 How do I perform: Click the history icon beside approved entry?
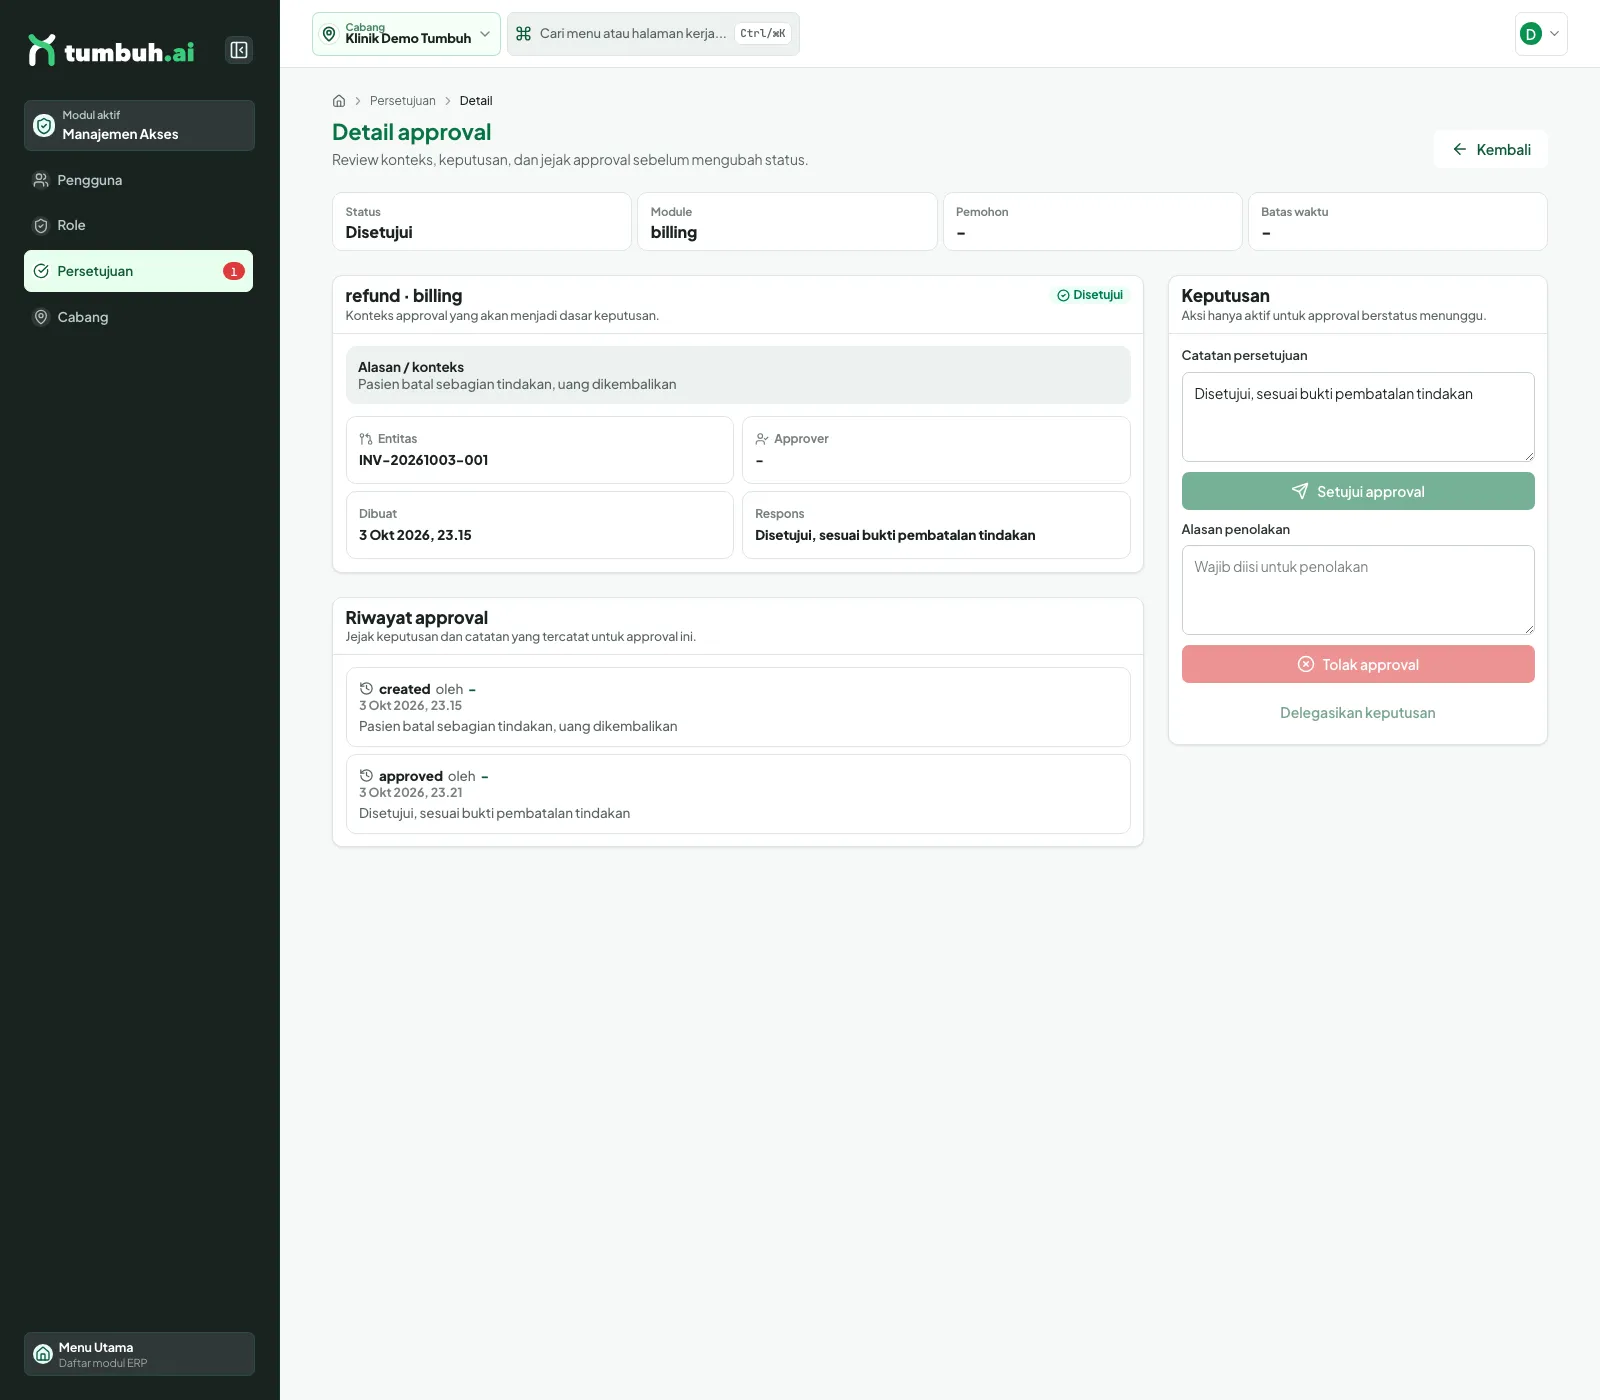(366, 776)
